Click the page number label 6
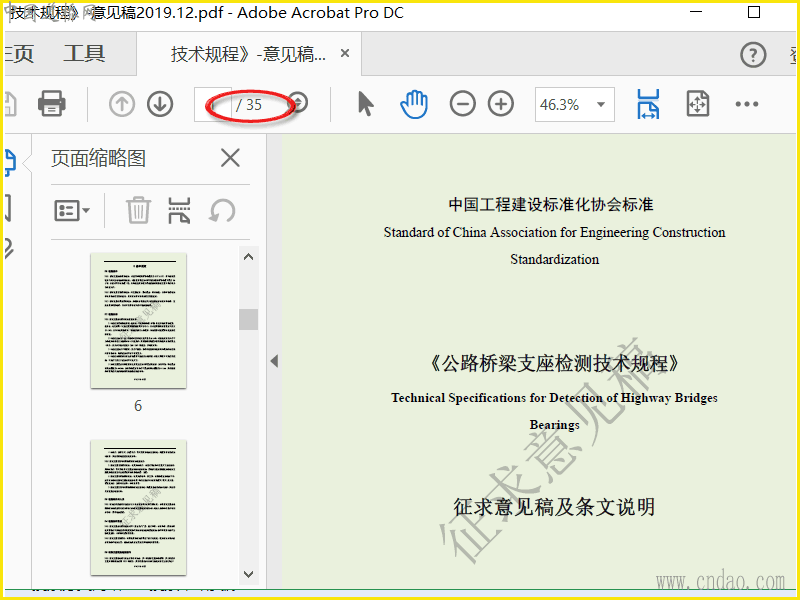Image resolution: width=800 pixels, height=600 pixels. (138, 406)
